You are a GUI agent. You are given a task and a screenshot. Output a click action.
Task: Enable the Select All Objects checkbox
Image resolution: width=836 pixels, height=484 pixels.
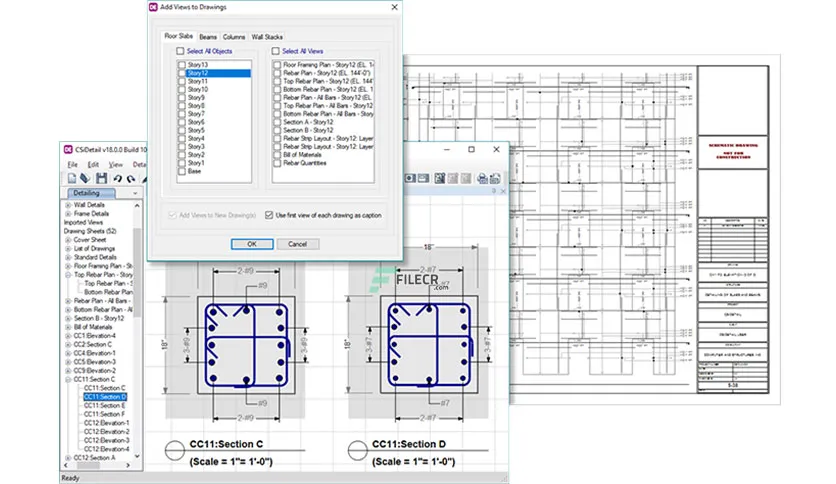(180, 51)
